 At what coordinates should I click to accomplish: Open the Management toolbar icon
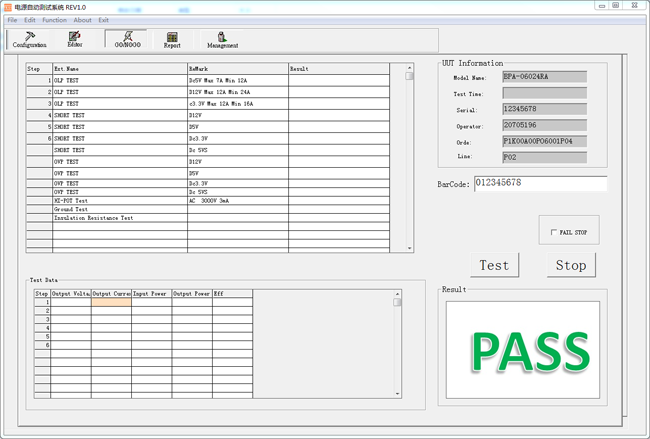223,40
